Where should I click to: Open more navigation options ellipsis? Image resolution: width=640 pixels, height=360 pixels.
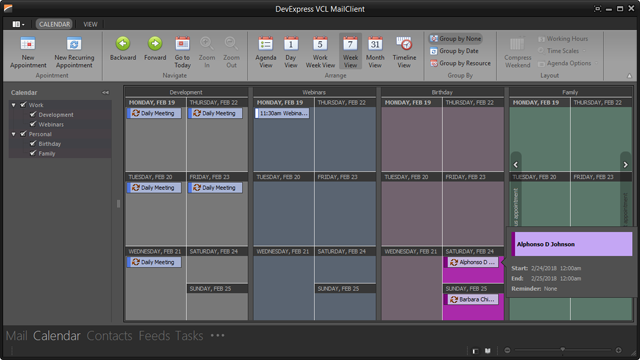[217, 336]
